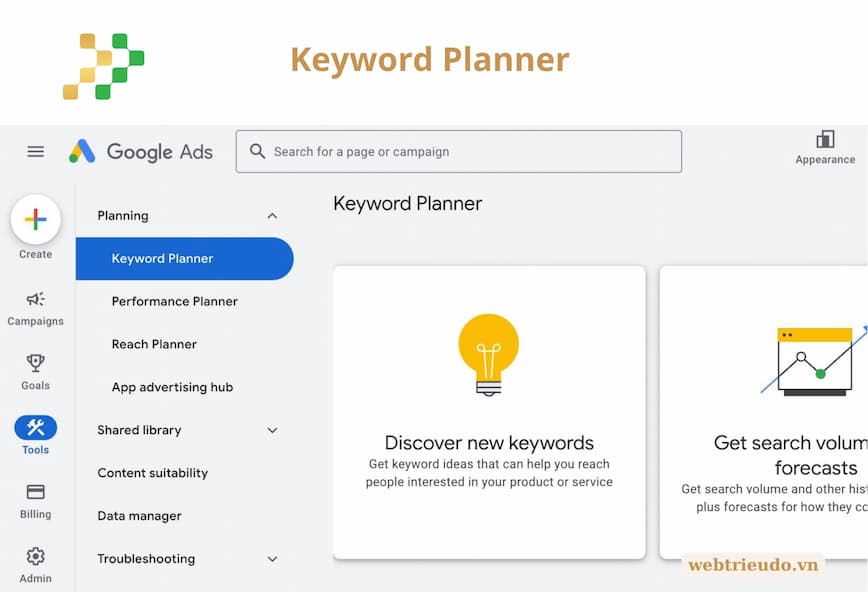Open Admin gear icon
This screenshot has height=592, width=868.
(x=35, y=556)
